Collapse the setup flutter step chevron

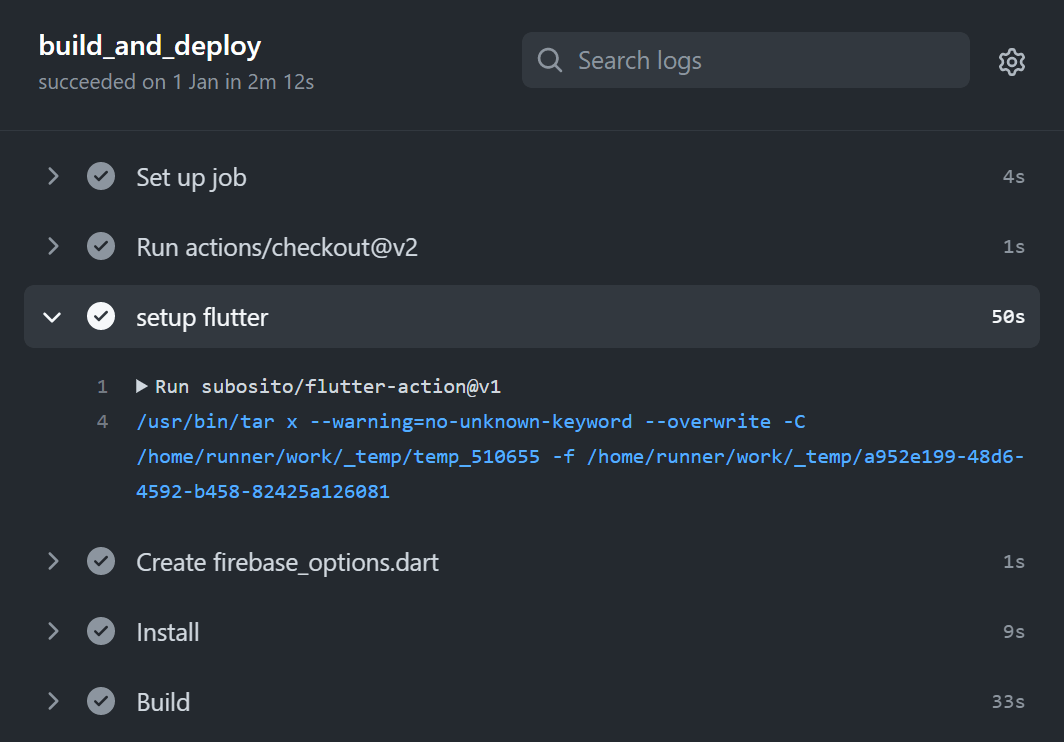[x=52, y=317]
